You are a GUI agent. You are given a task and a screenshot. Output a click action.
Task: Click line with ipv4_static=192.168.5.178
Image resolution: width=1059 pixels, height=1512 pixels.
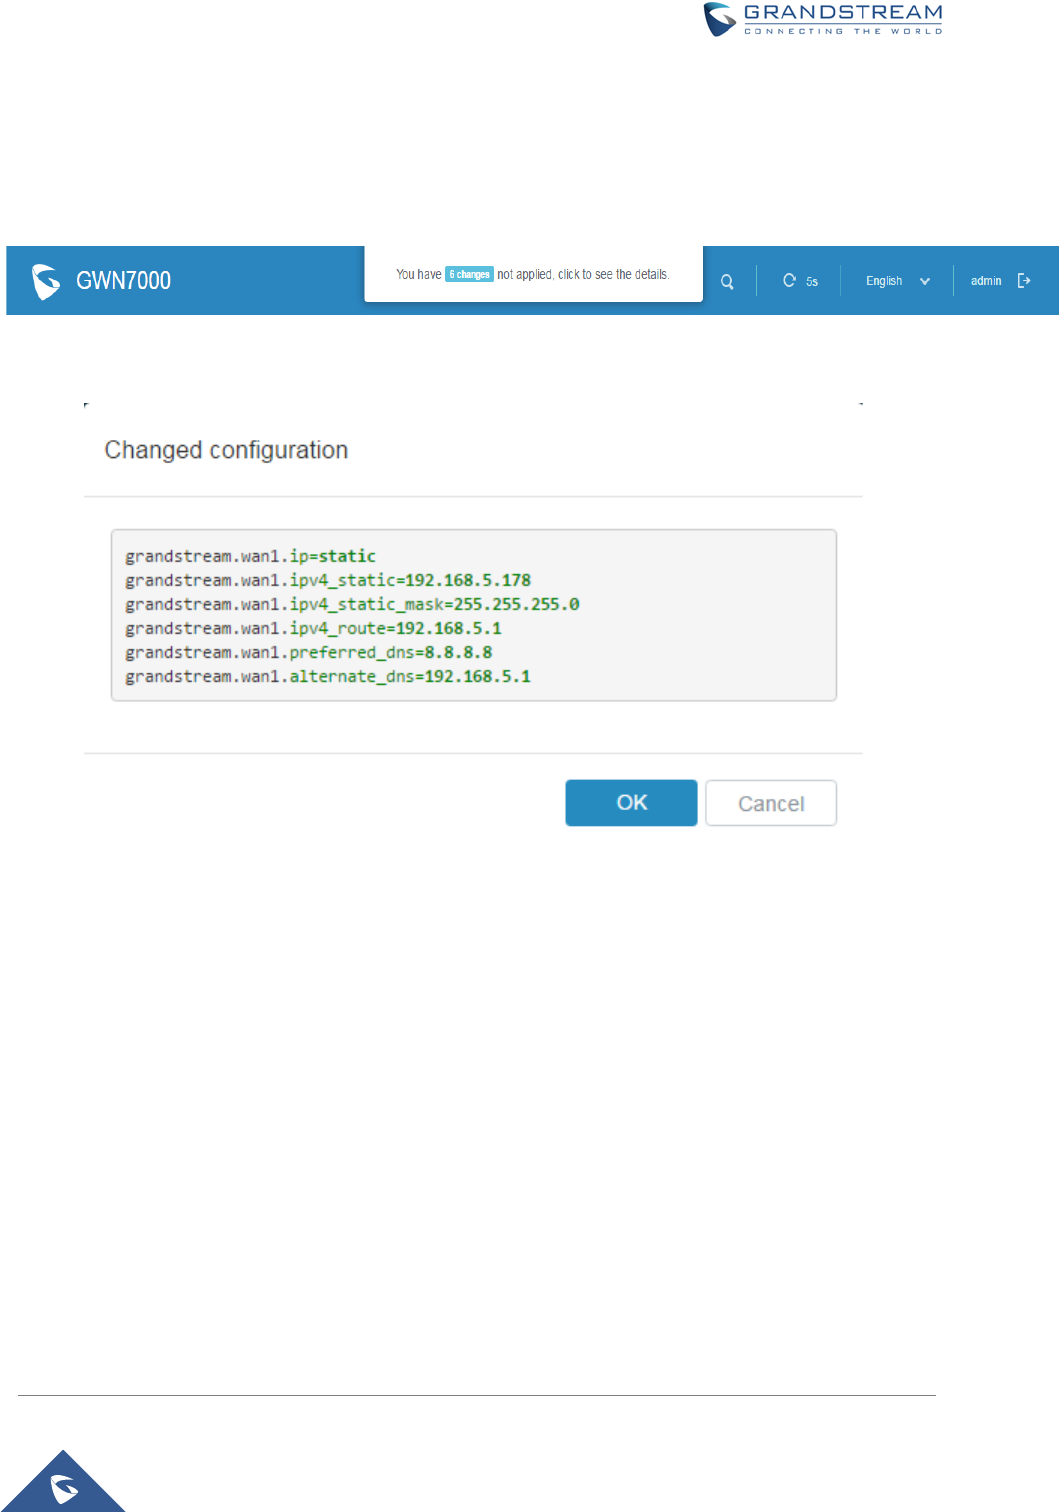(328, 580)
